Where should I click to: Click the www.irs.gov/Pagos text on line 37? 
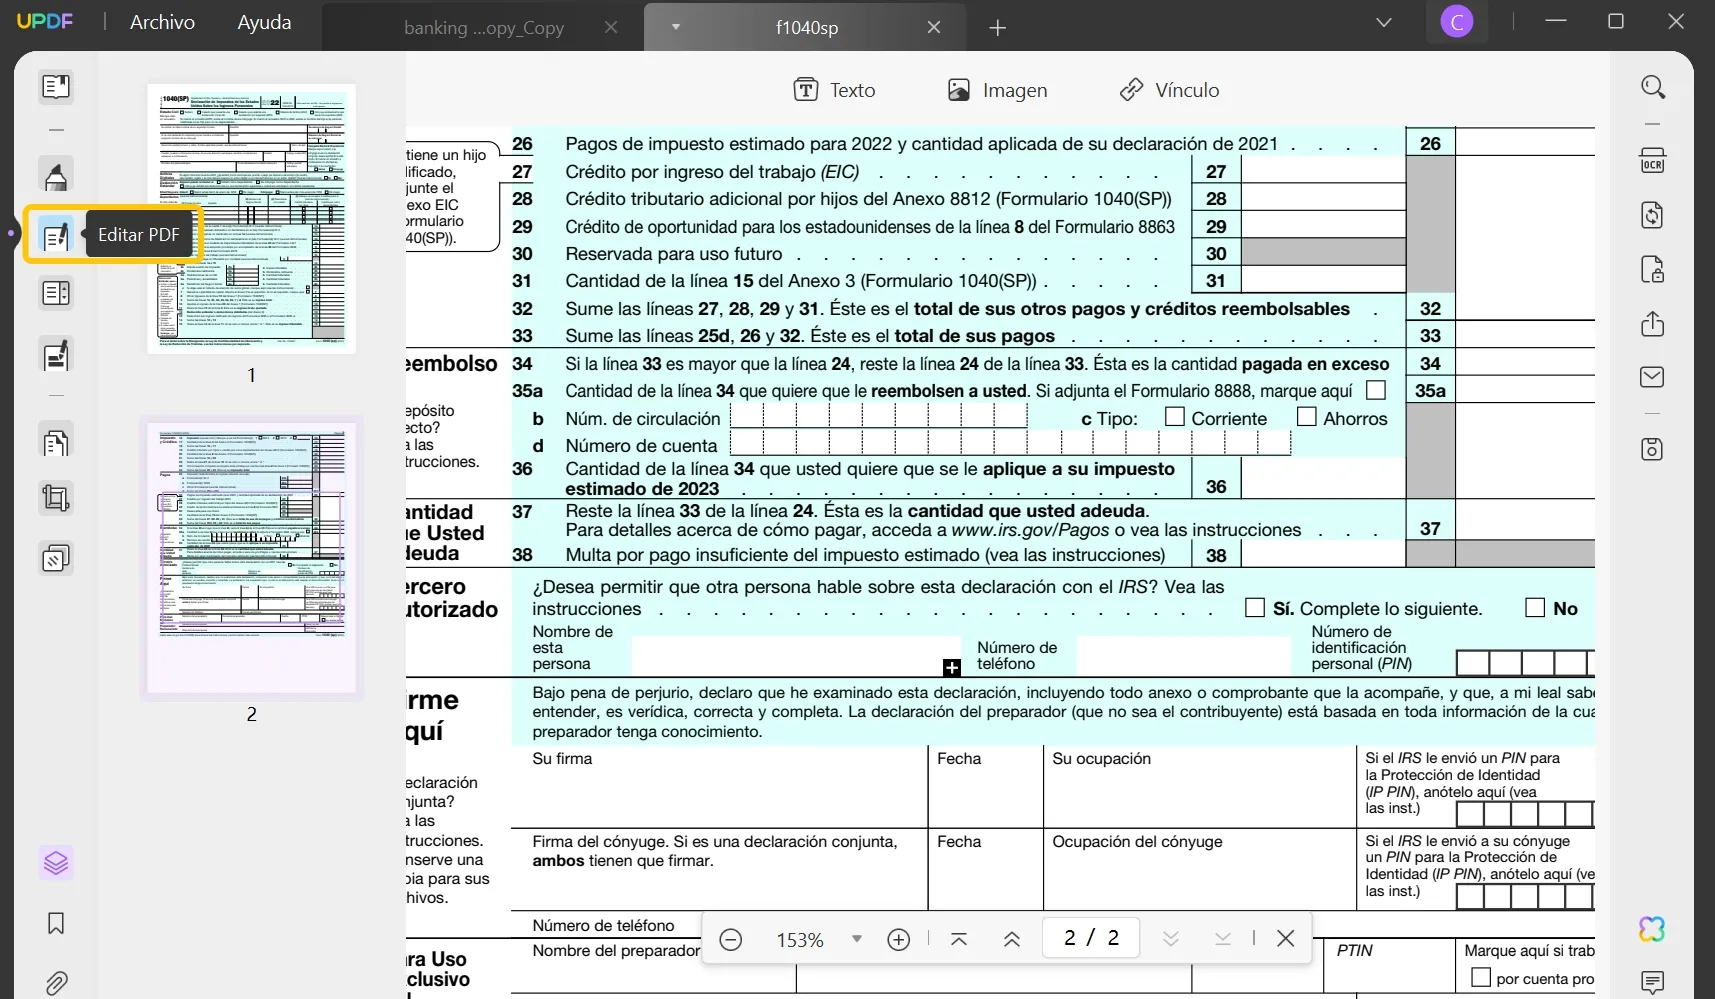coord(1030,530)
